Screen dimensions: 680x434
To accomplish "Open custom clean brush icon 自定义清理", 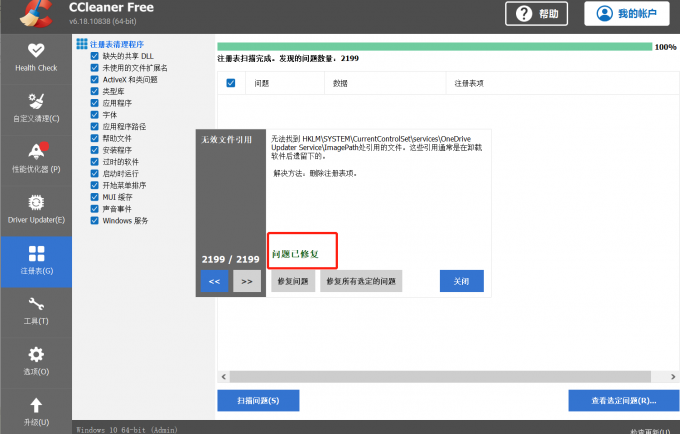I will pyautogui.click(x=36, y=101).
